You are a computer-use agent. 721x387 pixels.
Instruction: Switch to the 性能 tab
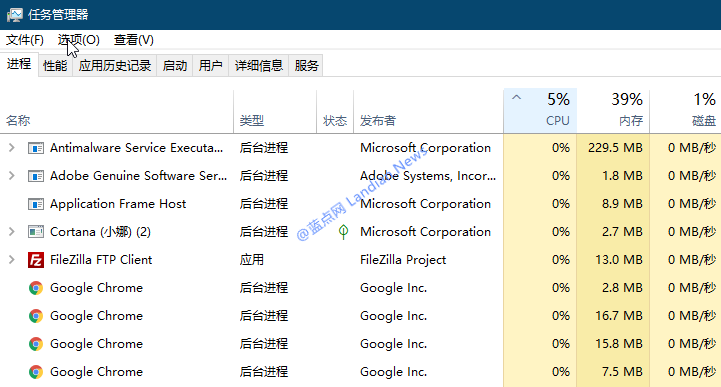(x=55, y=66)
